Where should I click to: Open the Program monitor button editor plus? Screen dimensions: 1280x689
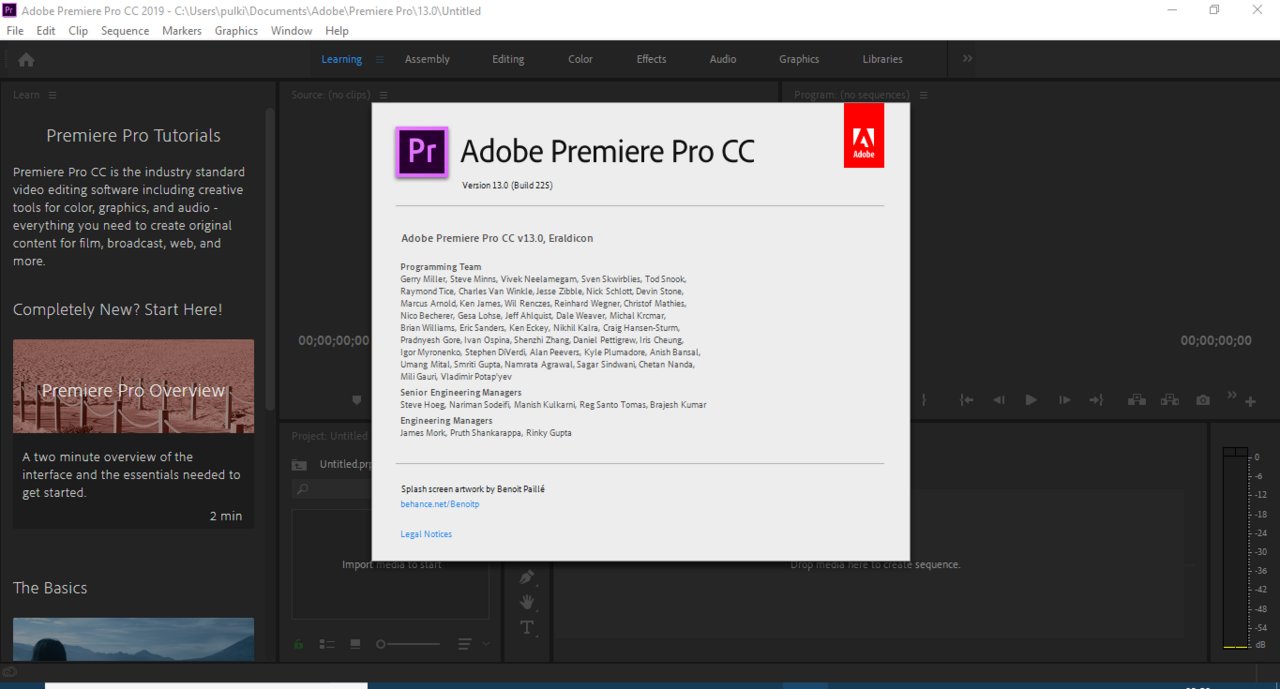[x=1250, y=402]
